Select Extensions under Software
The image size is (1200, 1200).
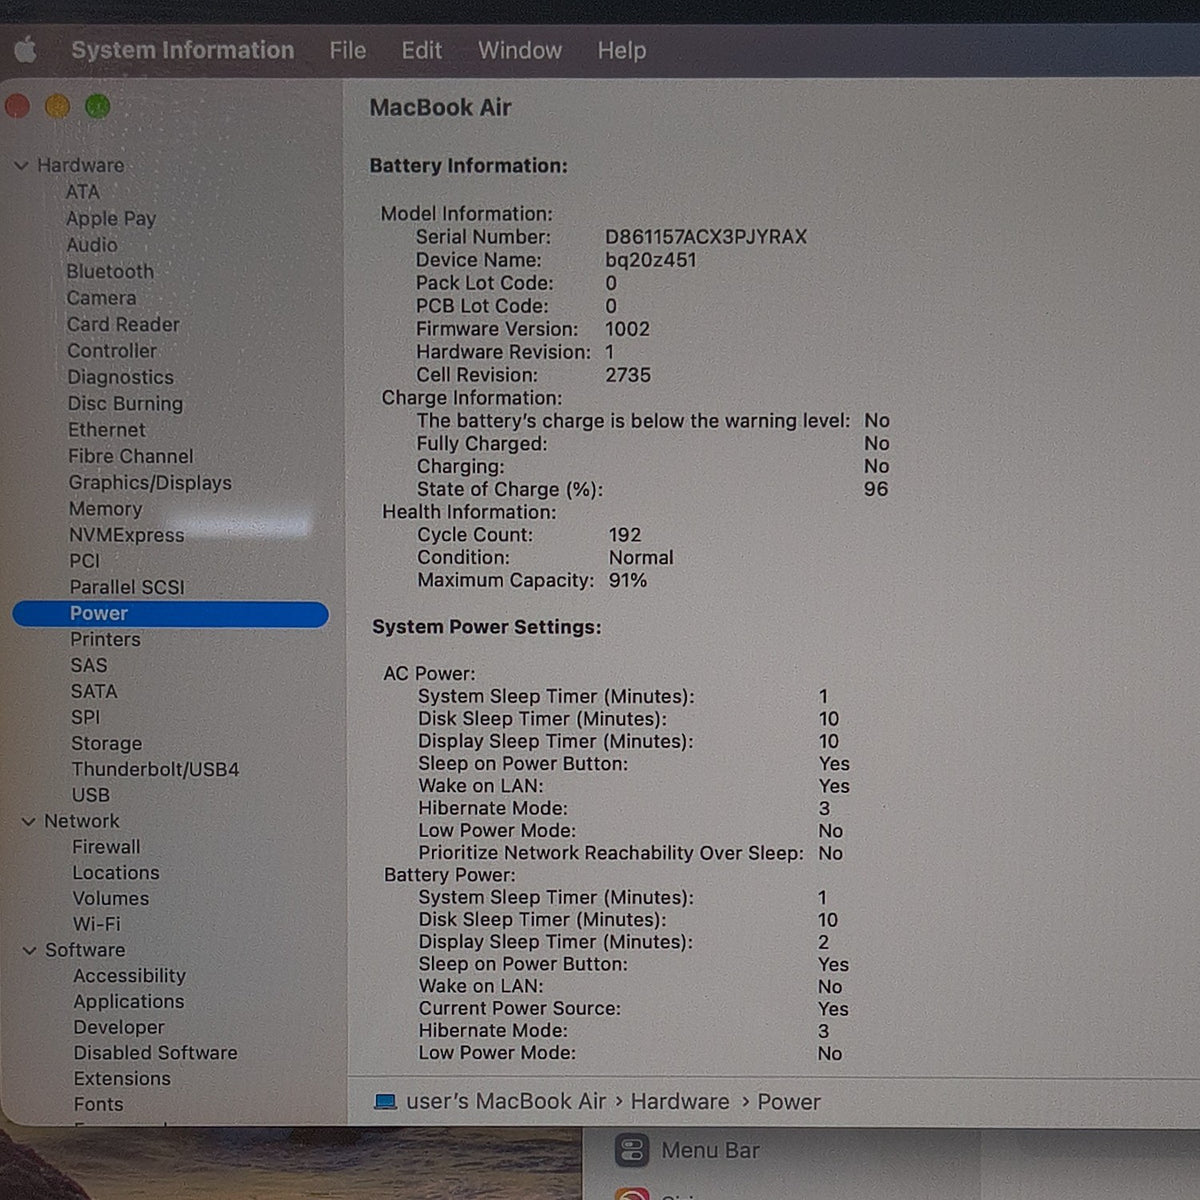point(122,1079)
